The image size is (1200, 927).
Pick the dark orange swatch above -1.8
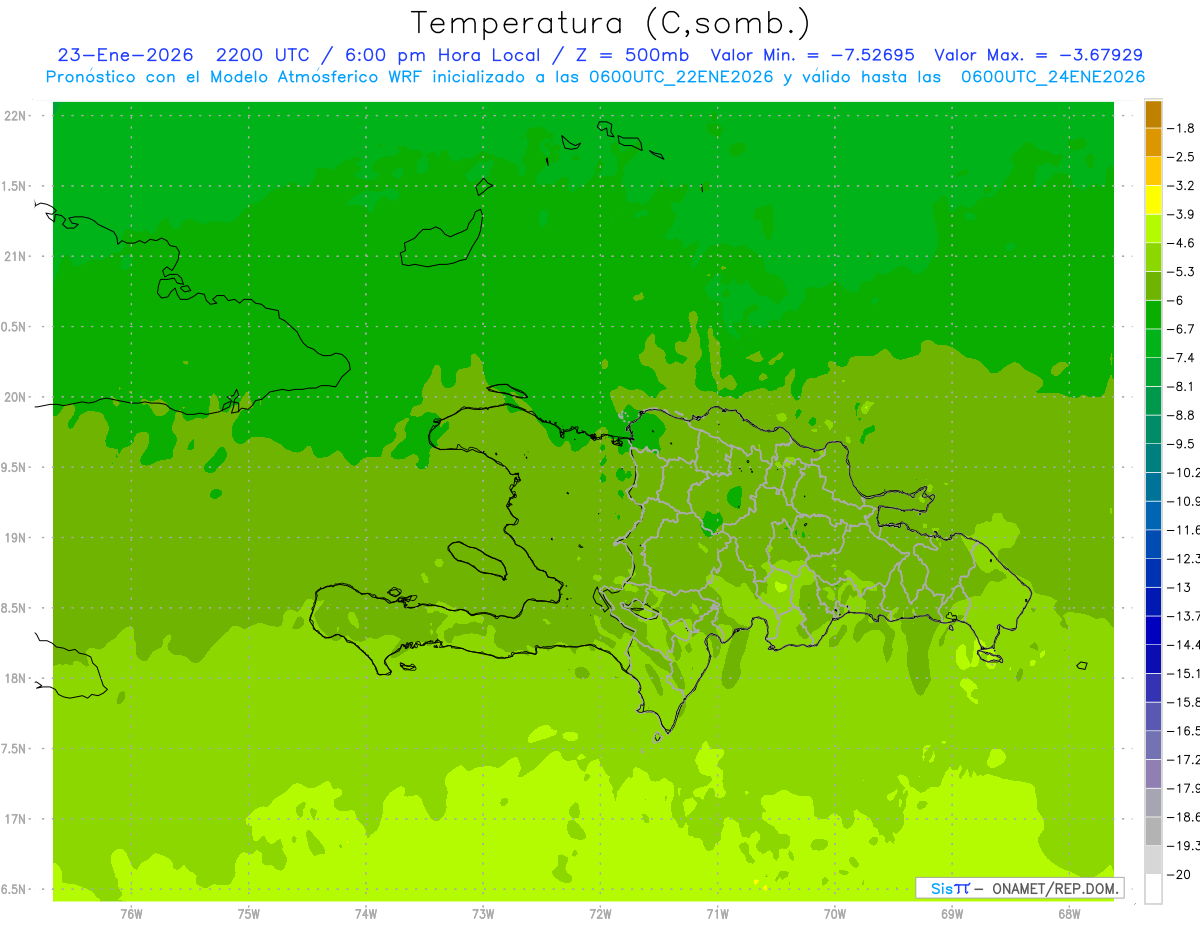click(1153, 114)
